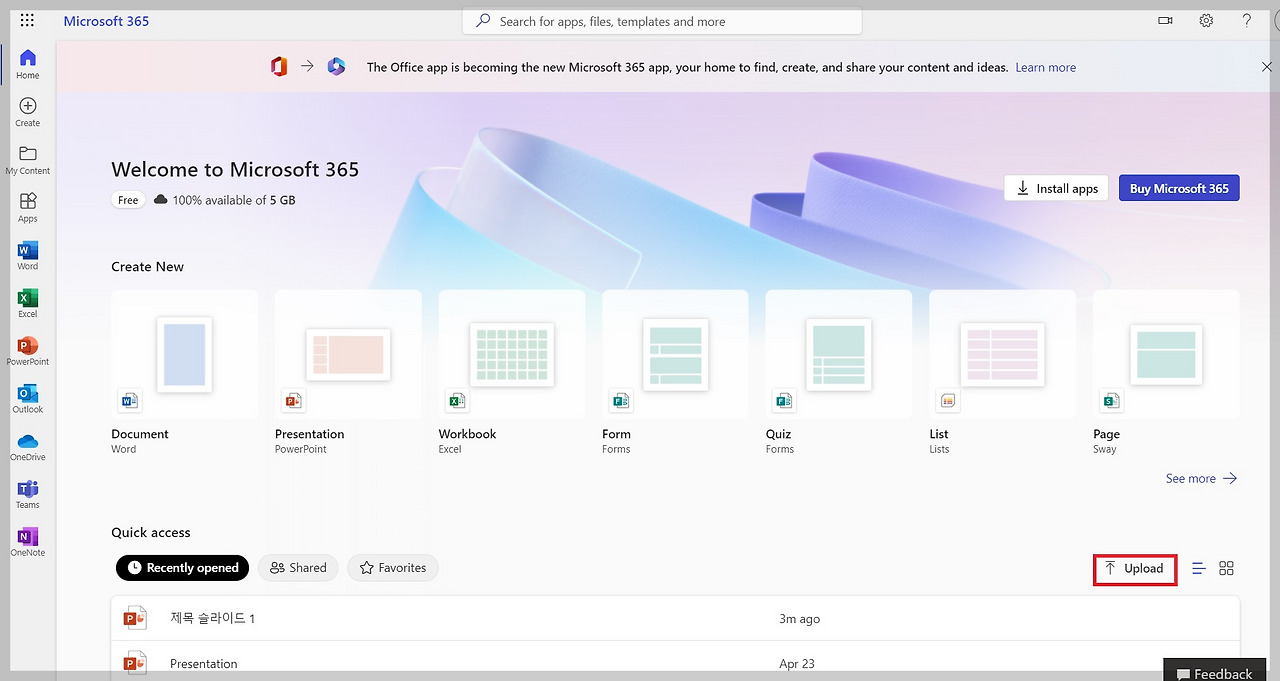Click the search box for apps and files
Screen dimensions: 1280x681
click(x=662, y=21)
